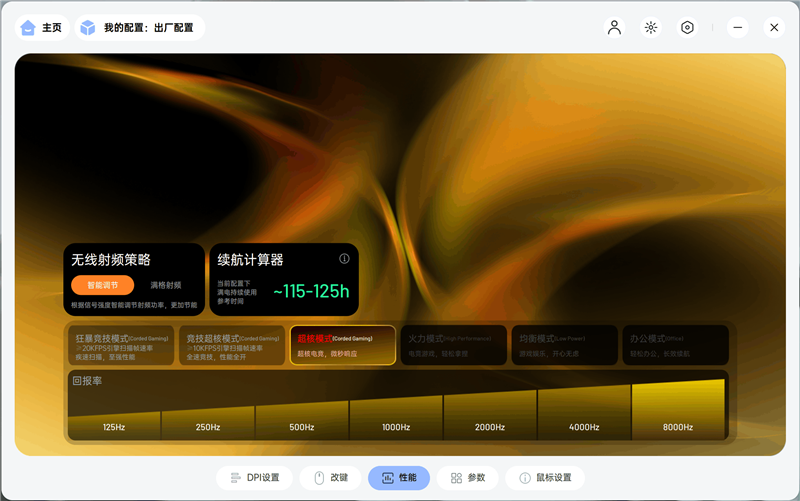Choose 狂暴竞技模式 performance mode
The image size is (800, 501).
pos(121,345)
